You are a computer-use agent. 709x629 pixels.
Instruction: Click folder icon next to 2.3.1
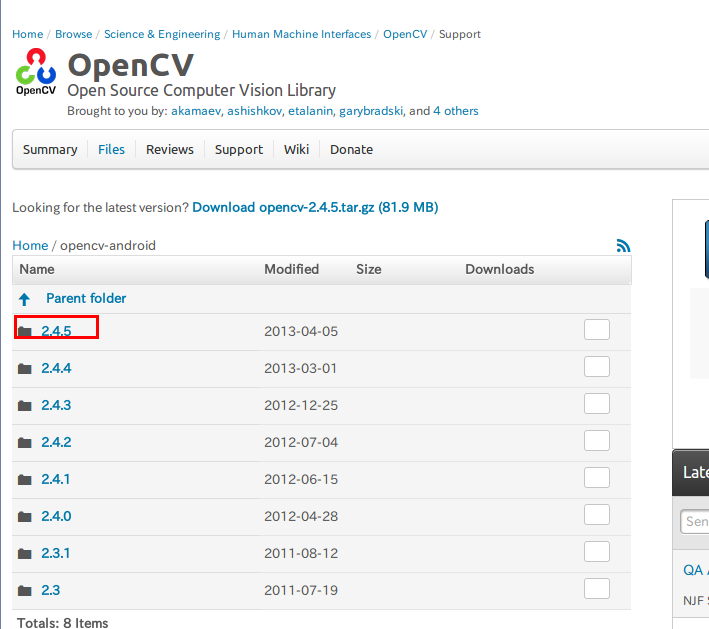point(24,554)
